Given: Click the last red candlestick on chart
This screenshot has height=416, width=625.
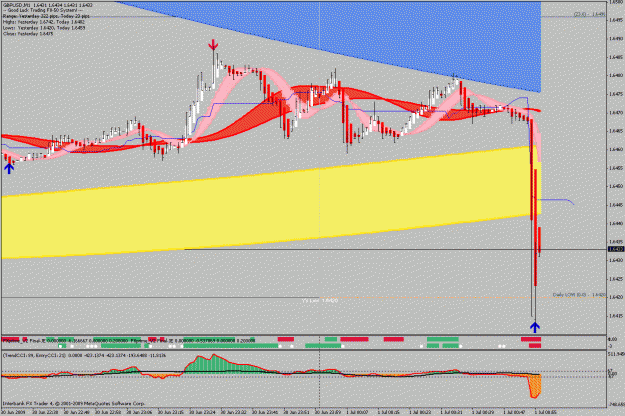Looking at the screenshot, I should coord(539,241).
